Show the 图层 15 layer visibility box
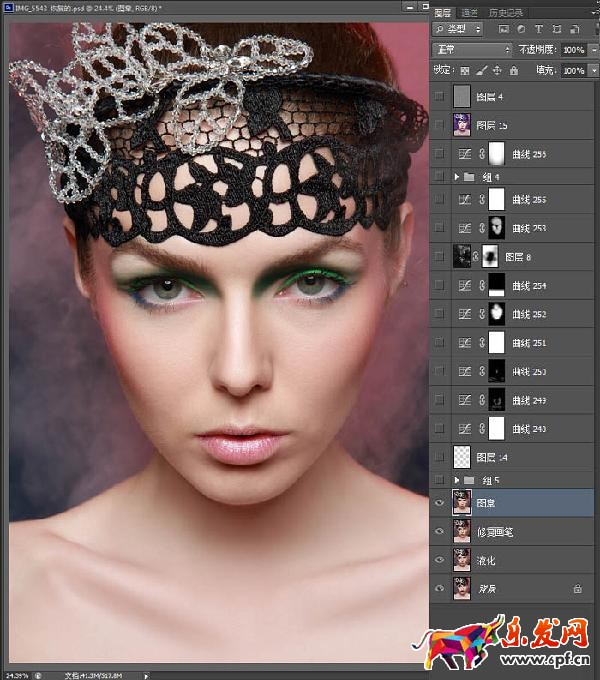The height and width of the screenshot is (680, 600). pyautogui.click(x=440, y=124)
